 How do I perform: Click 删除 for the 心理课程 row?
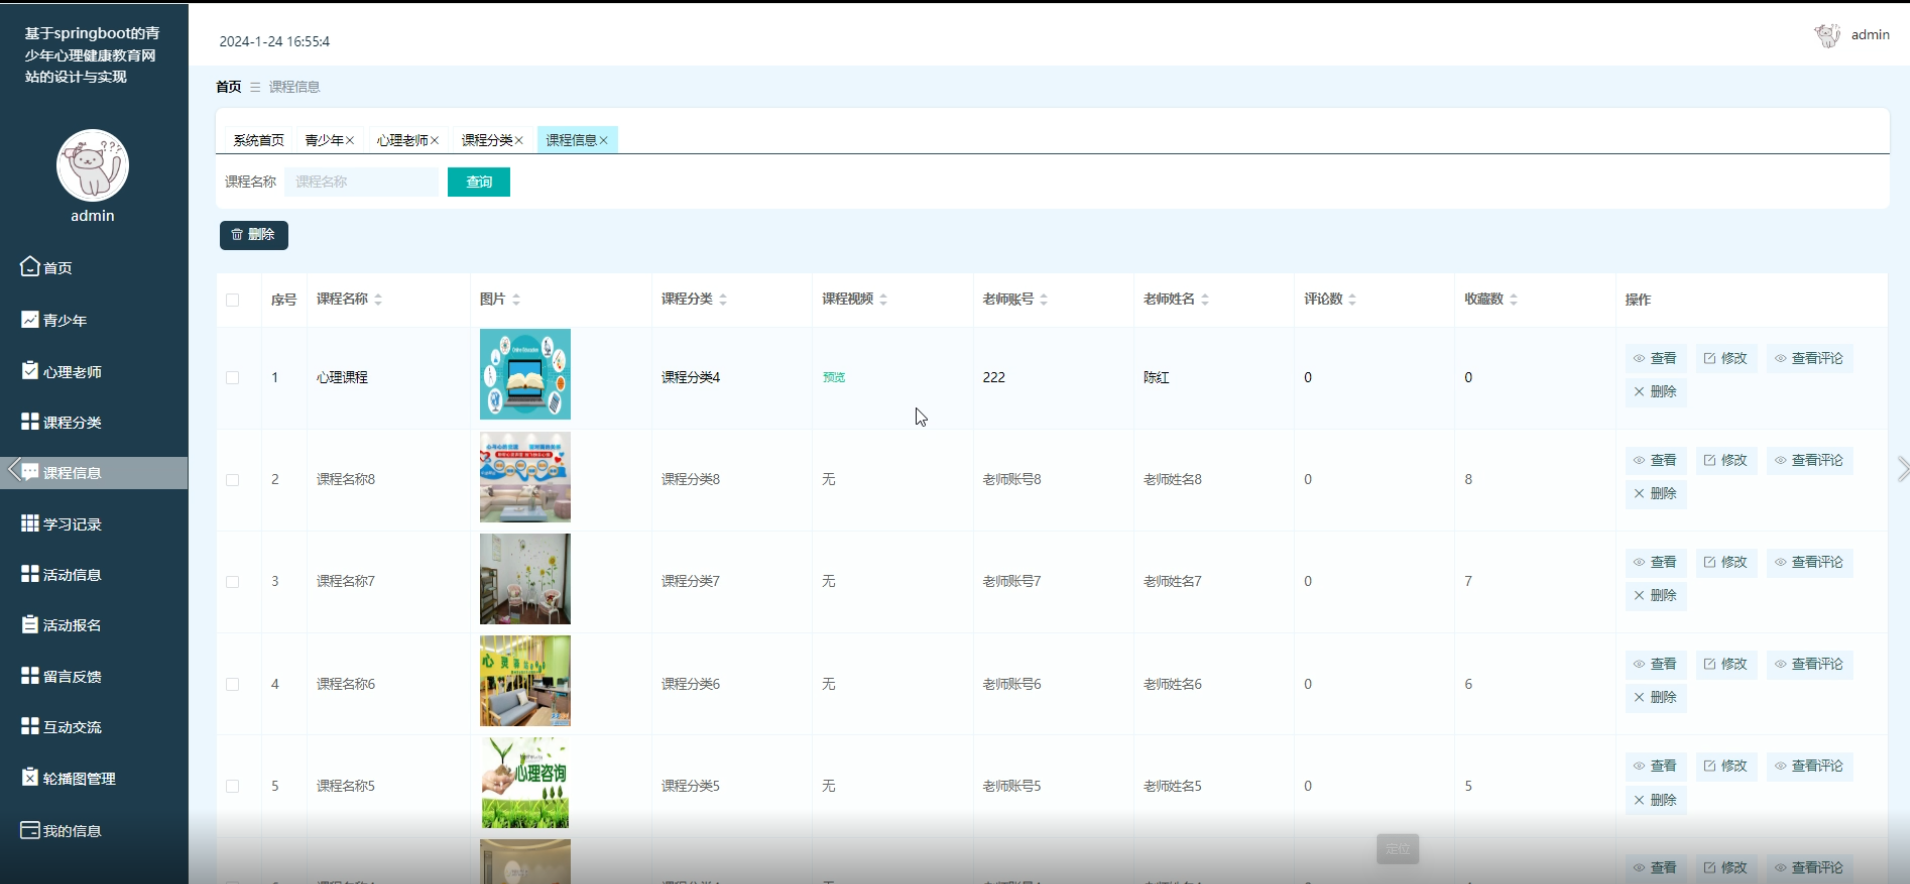click(1655, 392)
